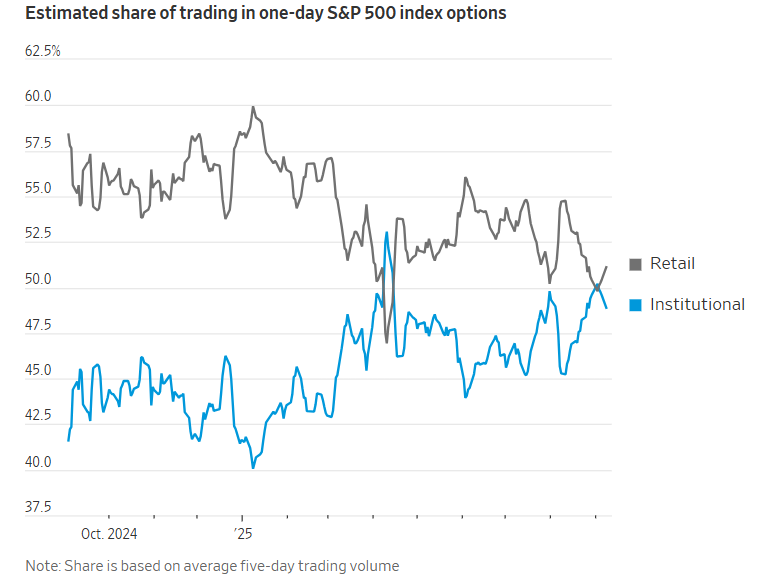Click the 42.5 y-axis label
The image size is (757, 581).
coord(38,415)
